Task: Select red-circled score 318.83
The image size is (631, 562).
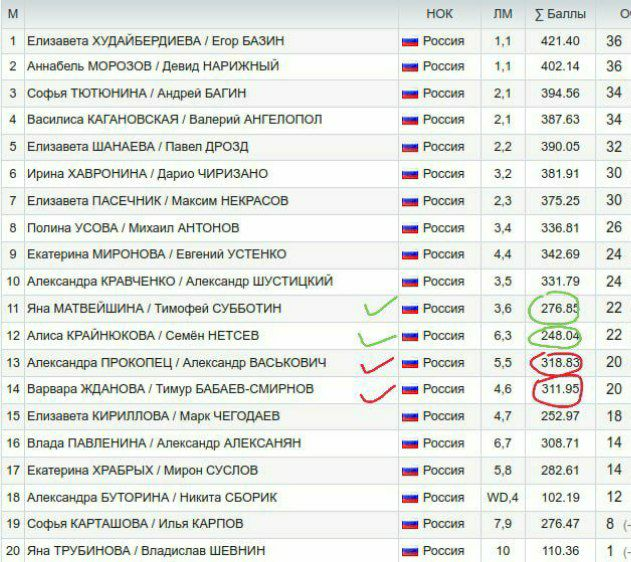Action: pos(559,362)
